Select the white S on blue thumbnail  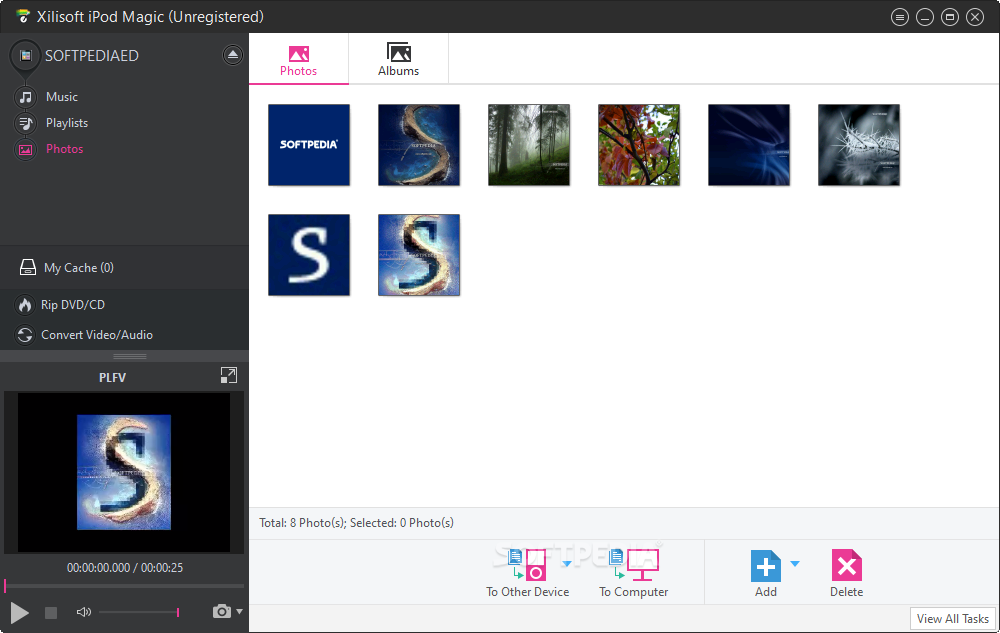click(309, 255)
